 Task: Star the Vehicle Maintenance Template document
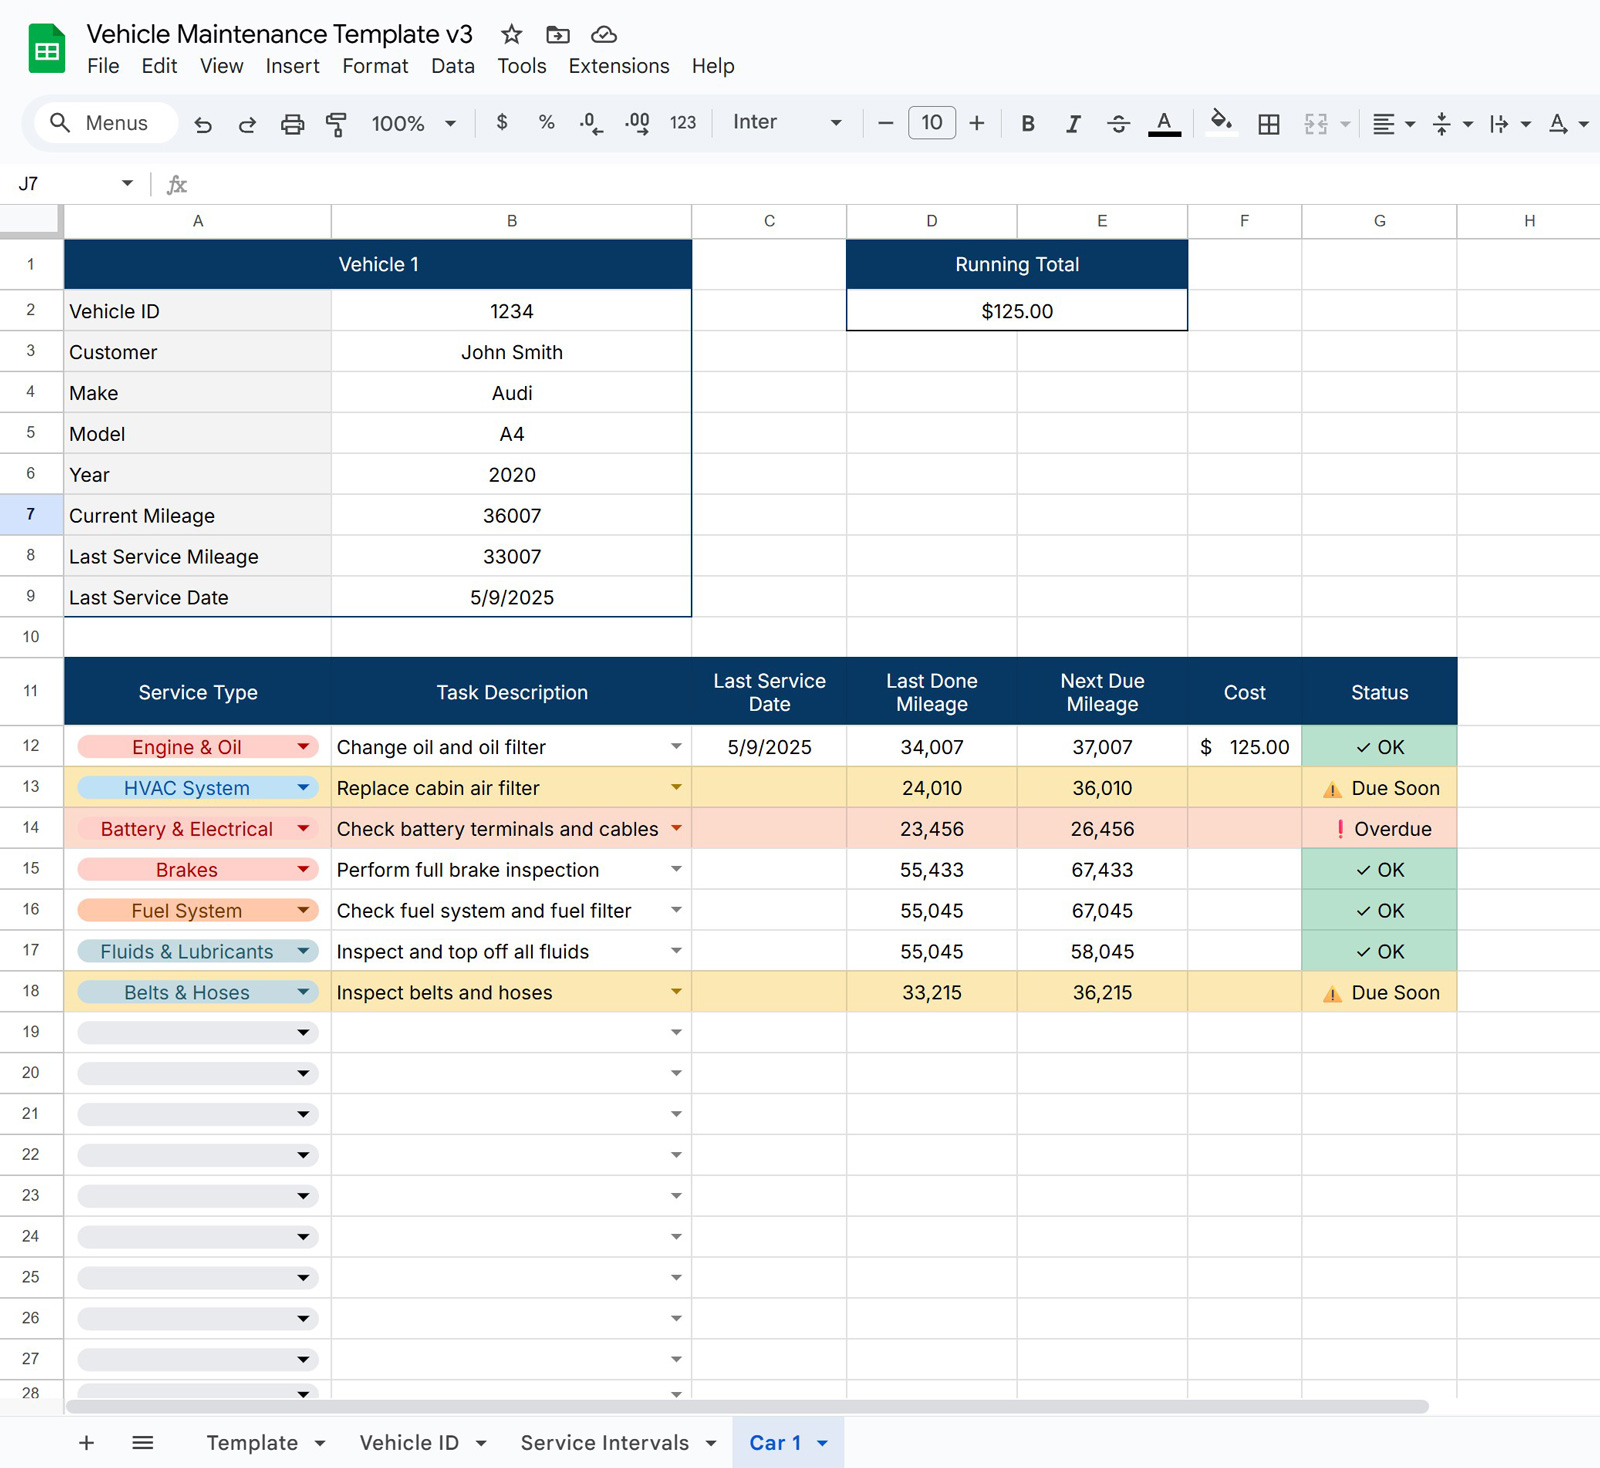(512, 35)
